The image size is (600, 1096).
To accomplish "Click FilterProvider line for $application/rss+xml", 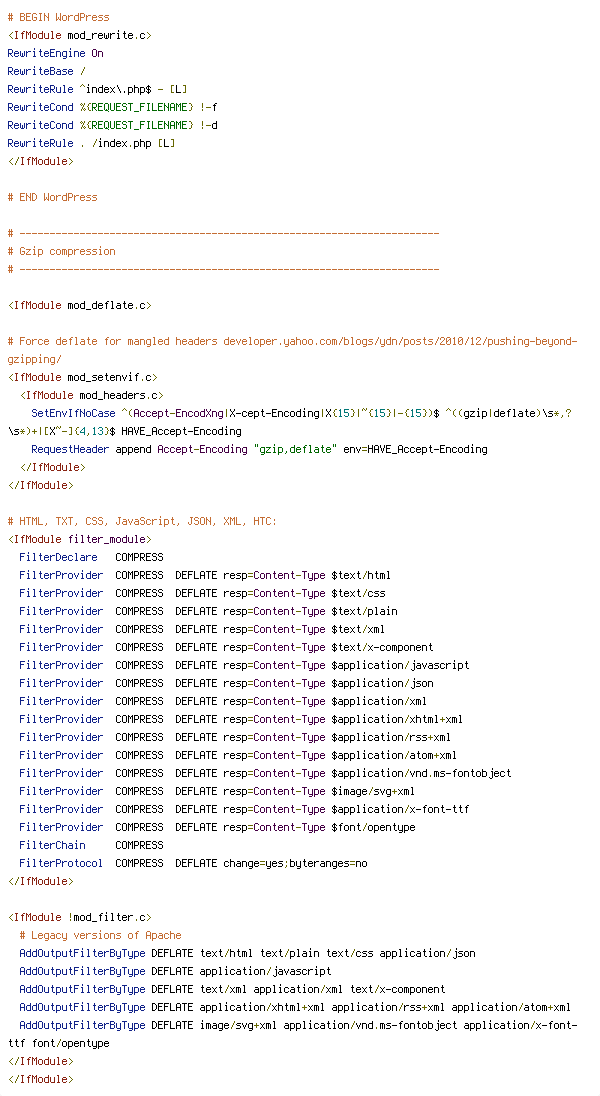I will tap(235, 737).
